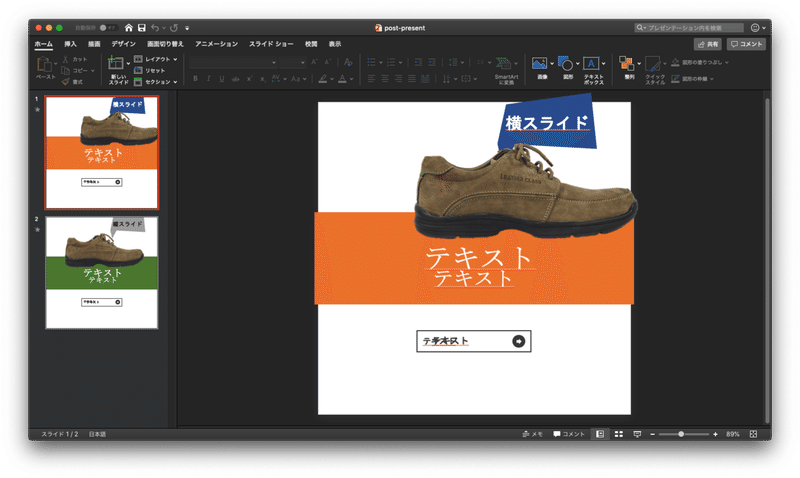This screenshot has width=800, height=478.
Task: Open the font size combo box
Action: (293, 62)
